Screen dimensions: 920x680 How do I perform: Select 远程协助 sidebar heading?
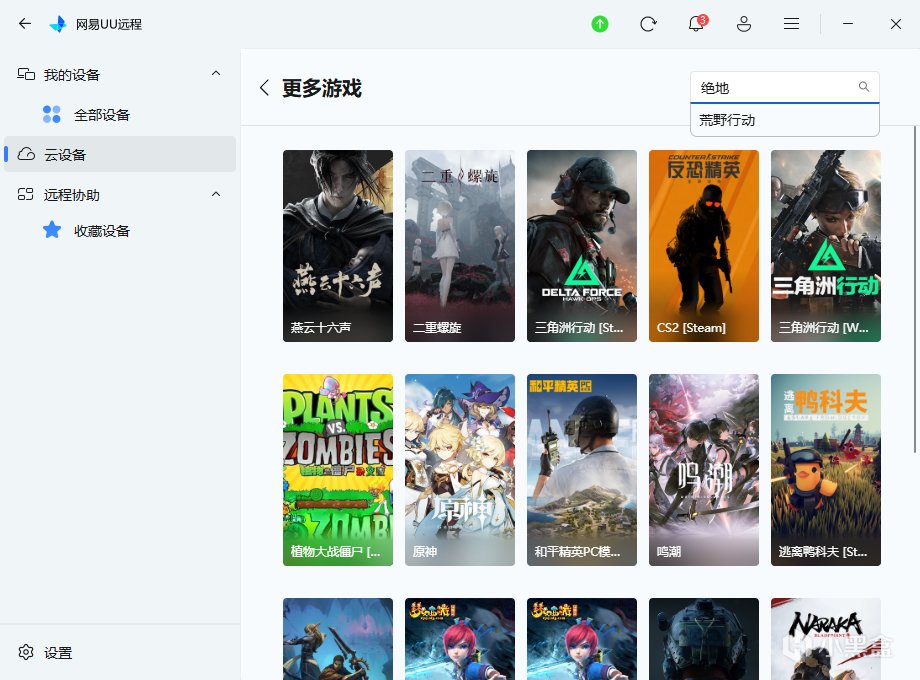72,195
